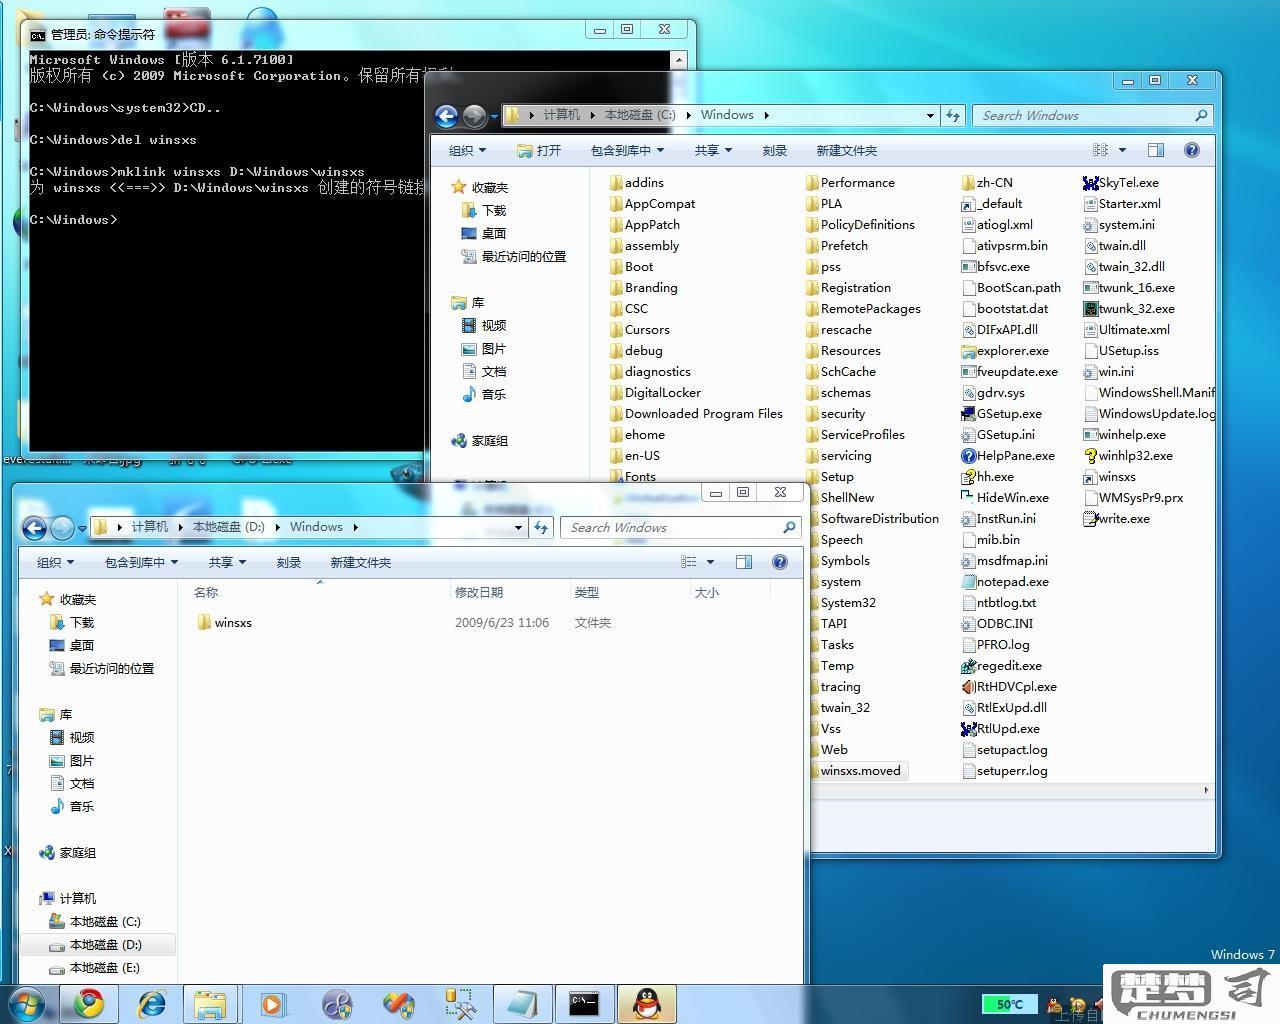
Task: Open help in the C: Windows explorer toolbar
Action: click(x=1191, y=150)
